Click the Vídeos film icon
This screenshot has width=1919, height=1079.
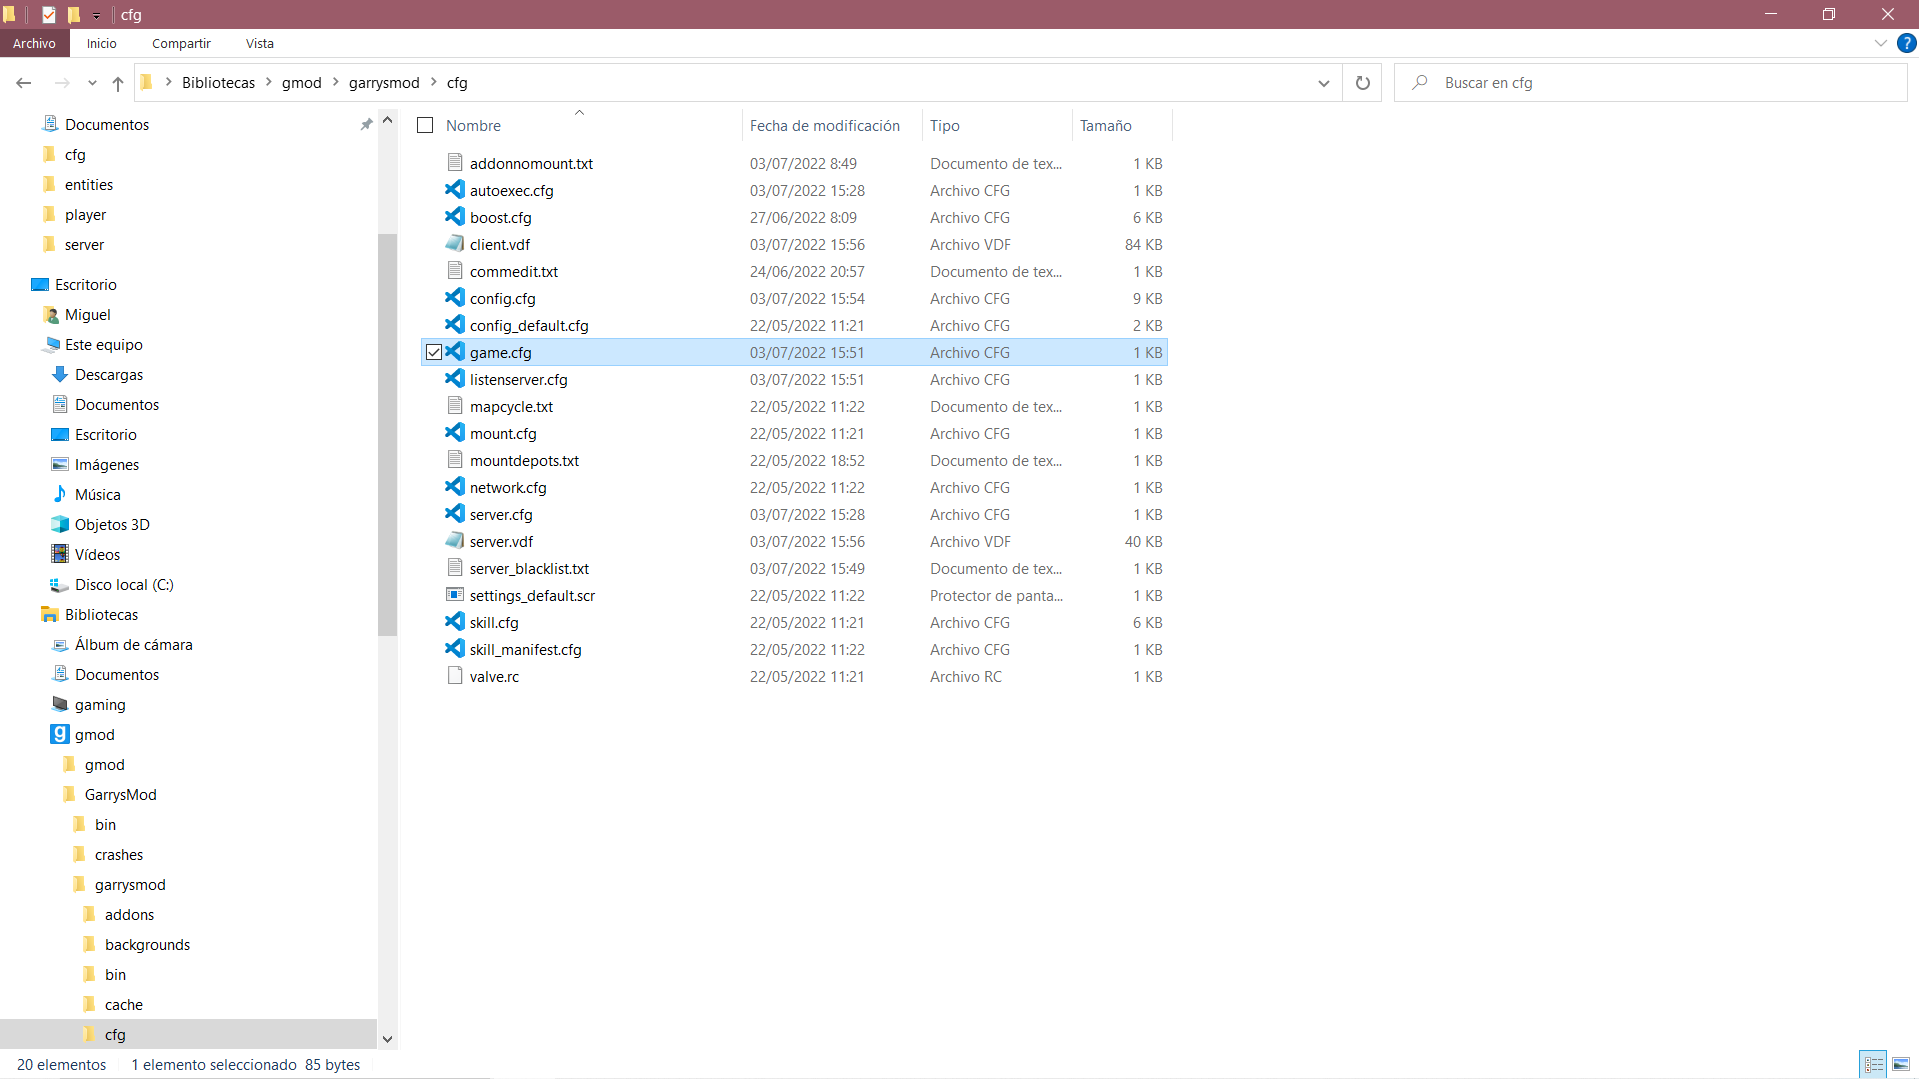click(x=60, y=554)
